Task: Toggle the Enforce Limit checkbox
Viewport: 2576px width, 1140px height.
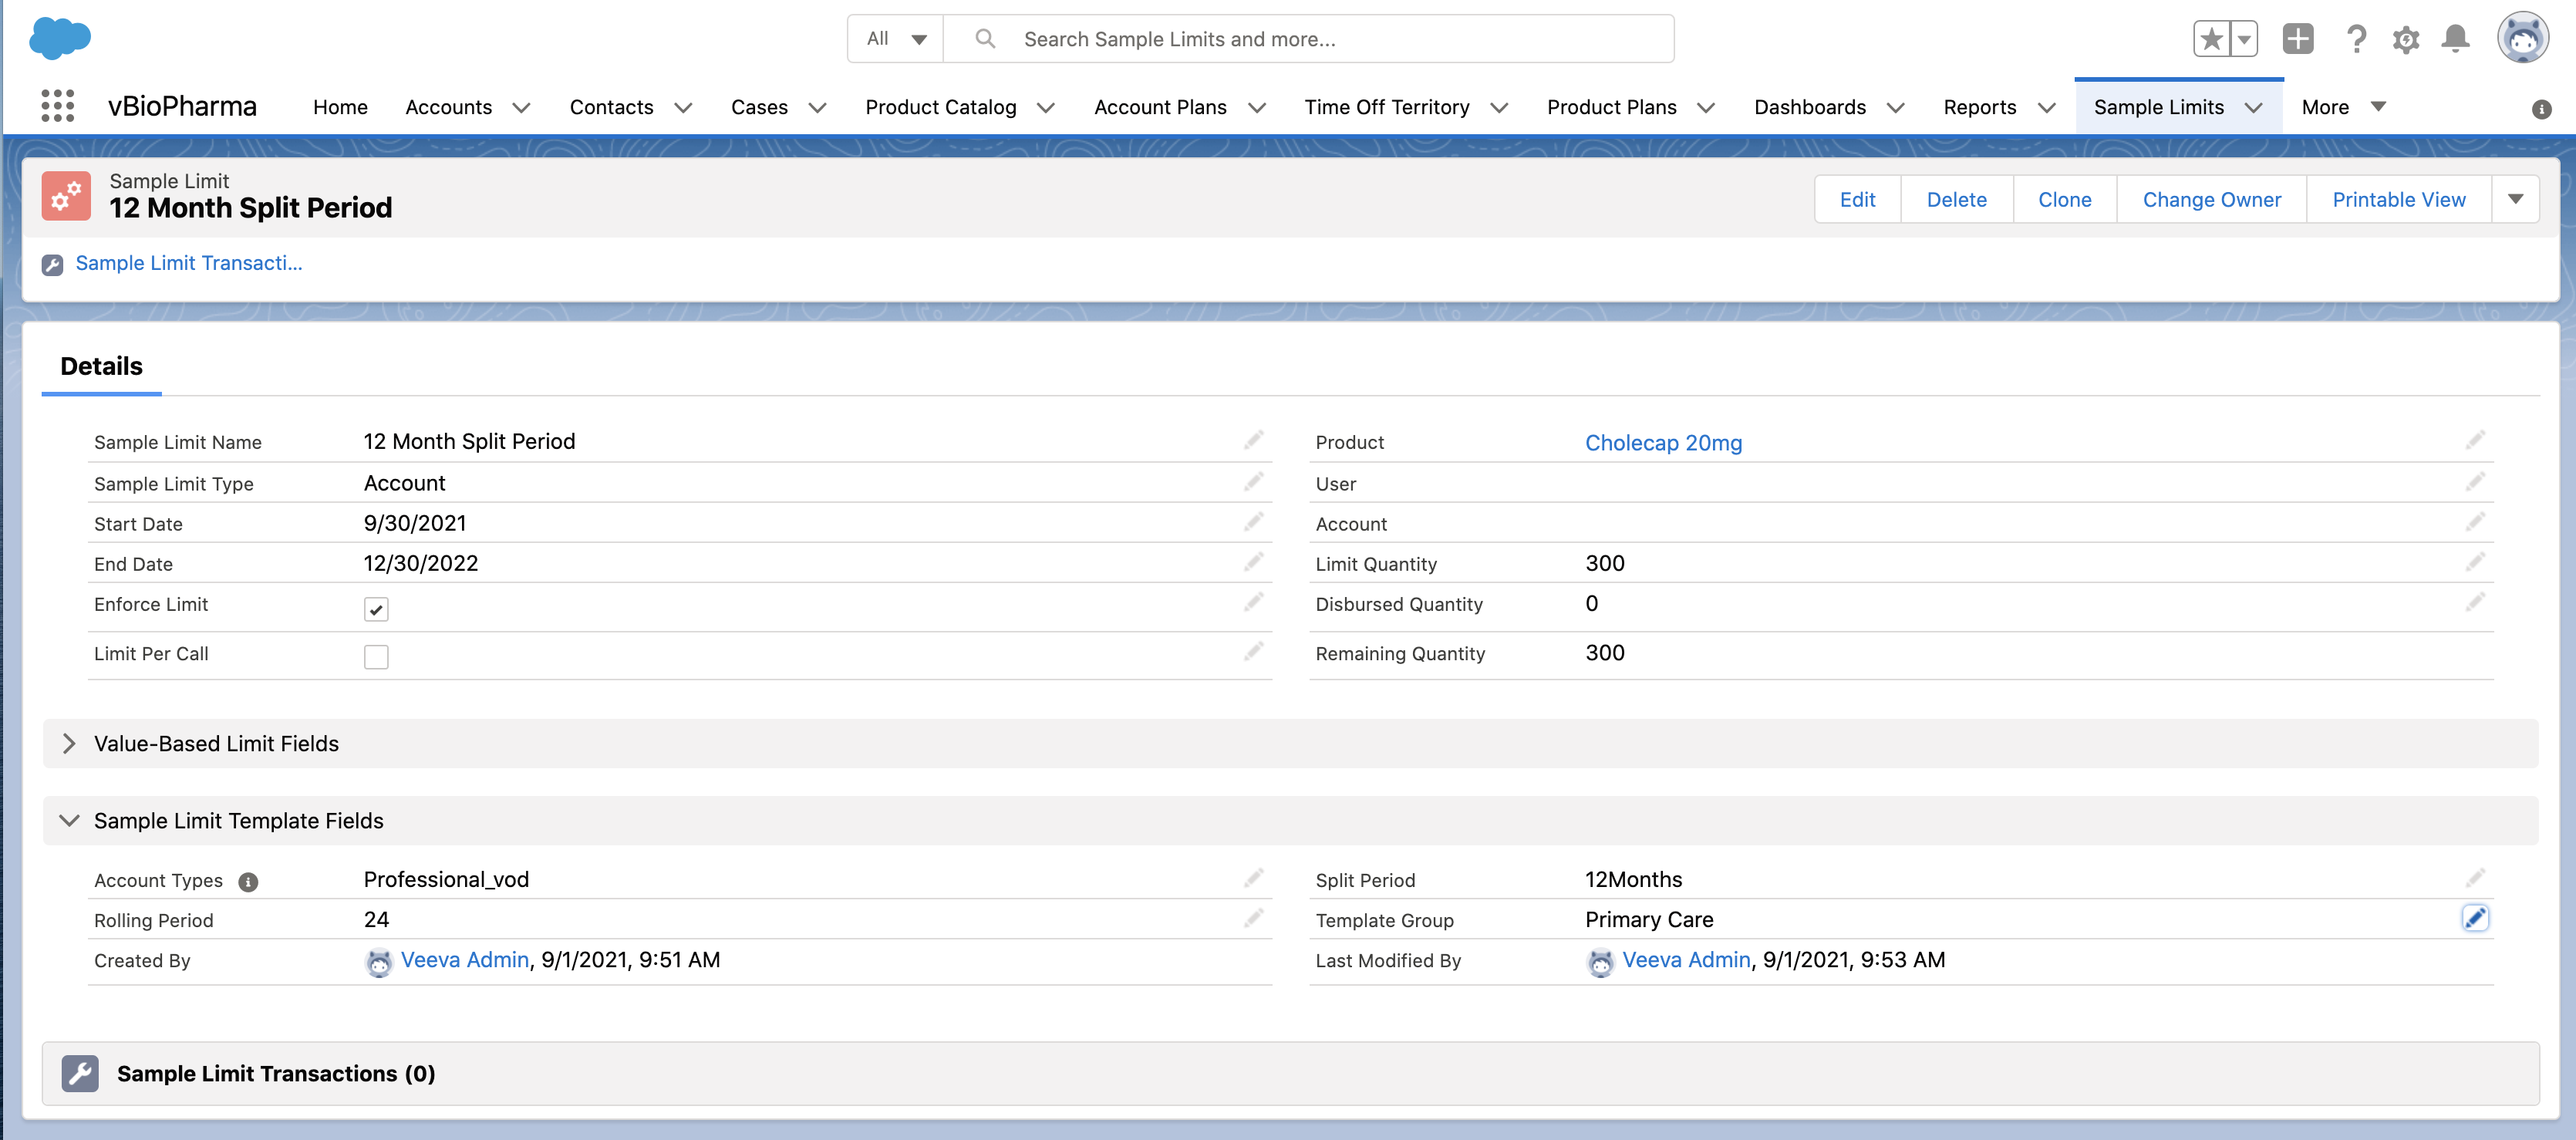Action: (376, 609)
